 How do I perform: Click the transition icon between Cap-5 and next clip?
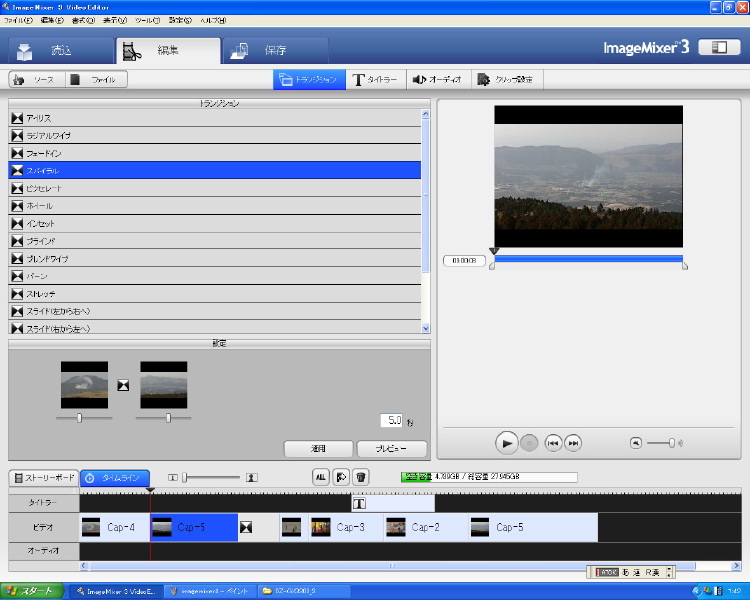245,527
